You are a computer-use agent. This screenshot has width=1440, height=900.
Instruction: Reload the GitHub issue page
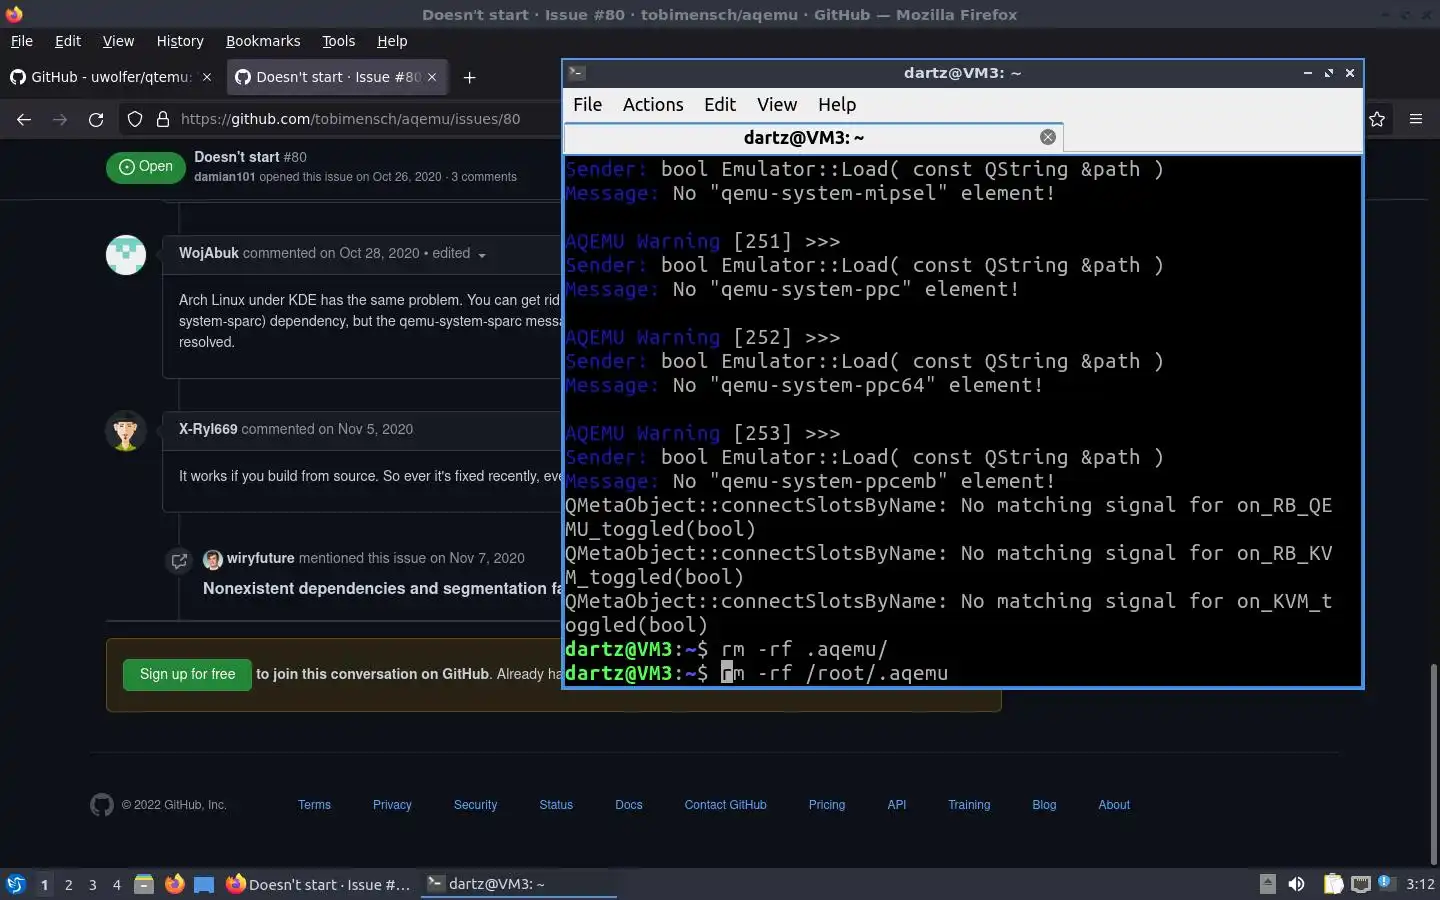click(96, 119)
